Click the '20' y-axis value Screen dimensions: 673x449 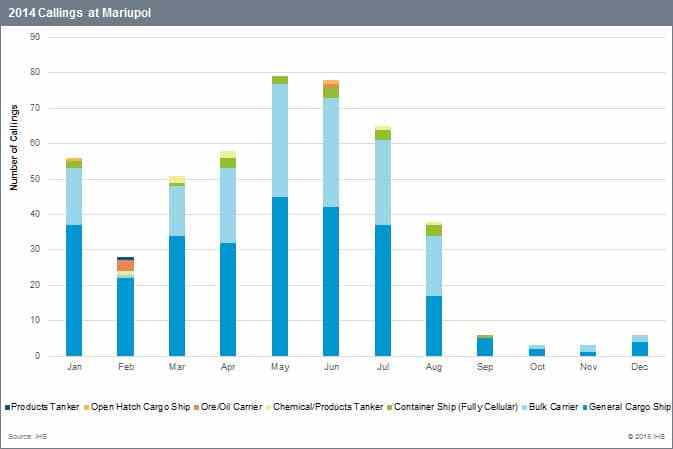point(35,285)
